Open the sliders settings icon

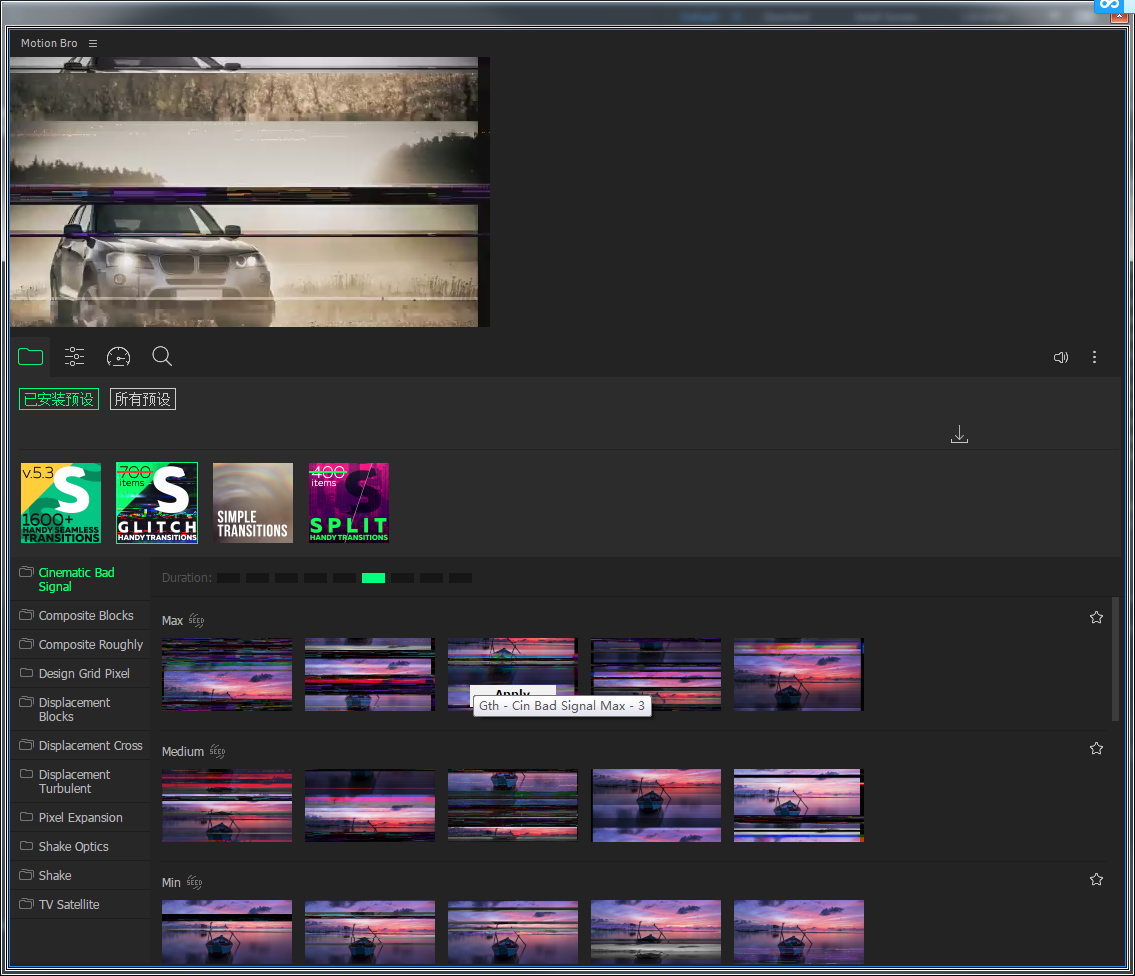point(75,356)
